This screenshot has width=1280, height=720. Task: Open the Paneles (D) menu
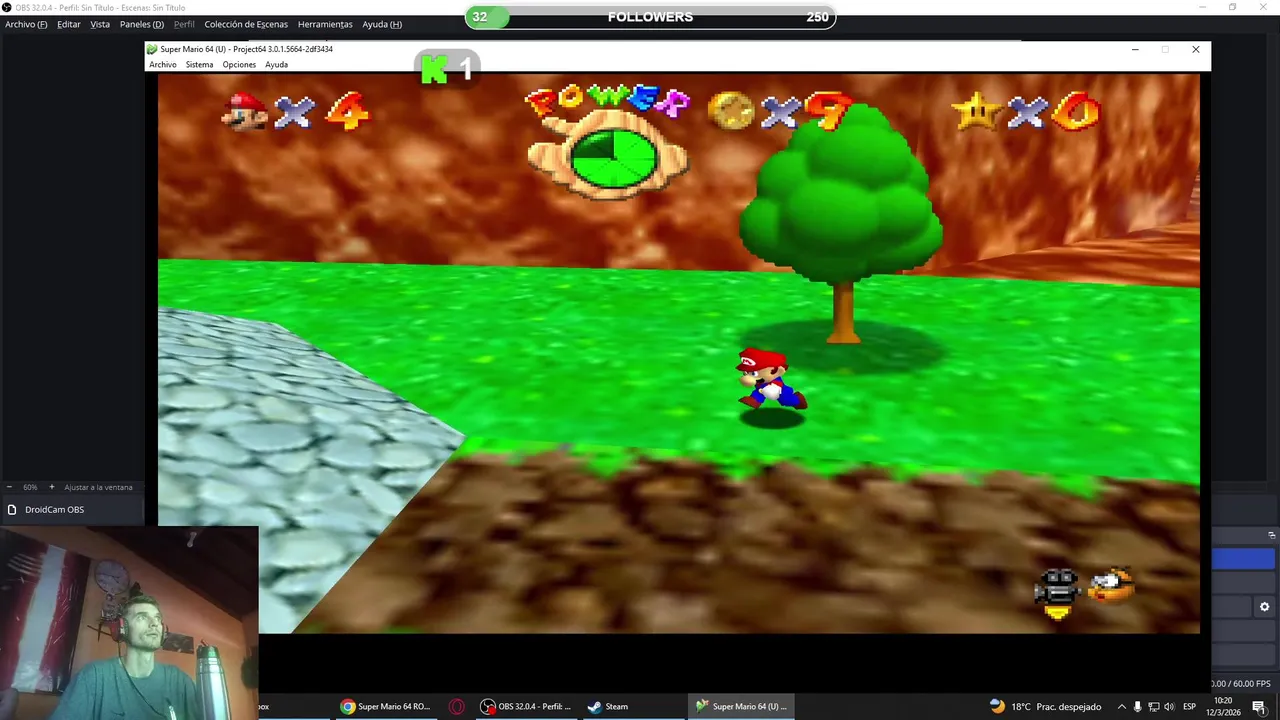click(142, 24)
